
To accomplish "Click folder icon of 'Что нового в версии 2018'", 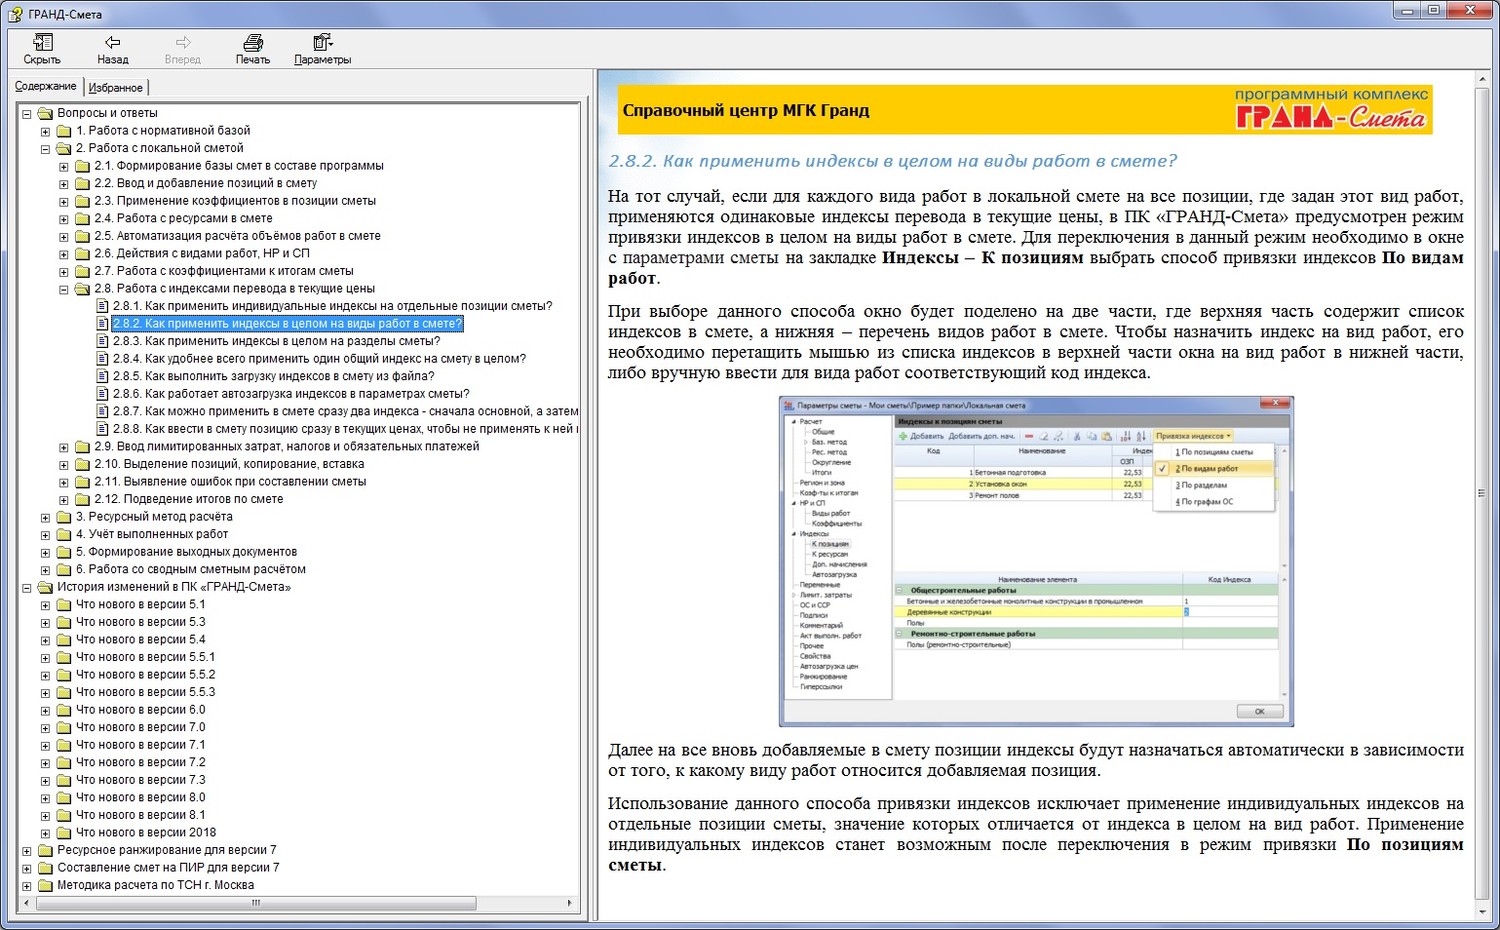I will pos(64,833).
